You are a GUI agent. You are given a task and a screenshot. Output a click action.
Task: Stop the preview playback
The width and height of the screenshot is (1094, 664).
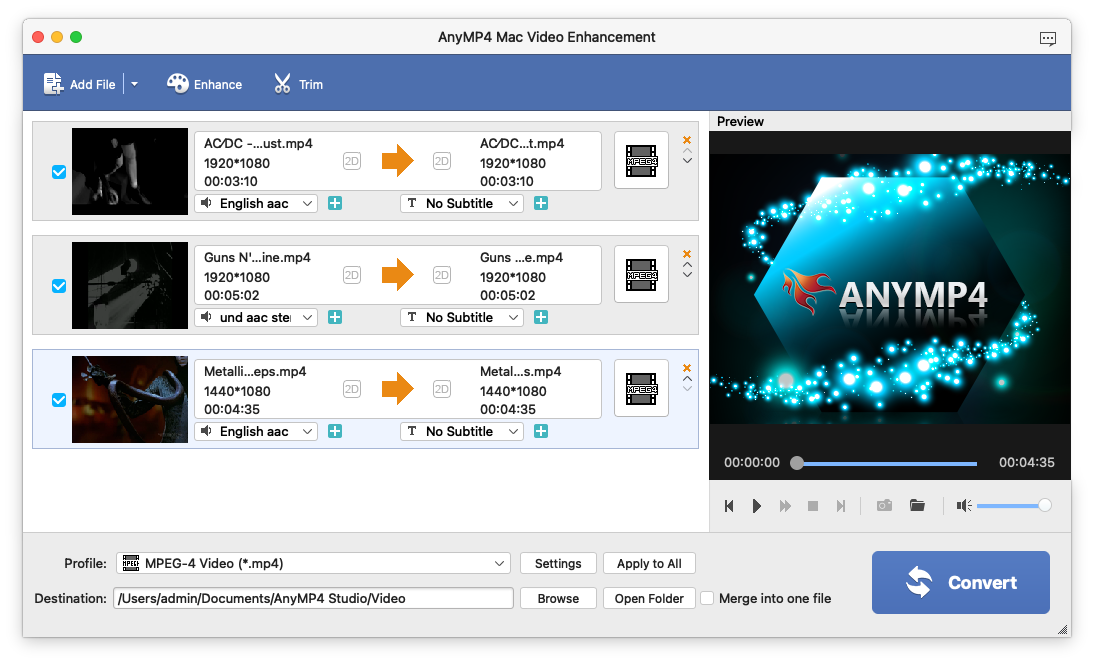click(813, 506)
